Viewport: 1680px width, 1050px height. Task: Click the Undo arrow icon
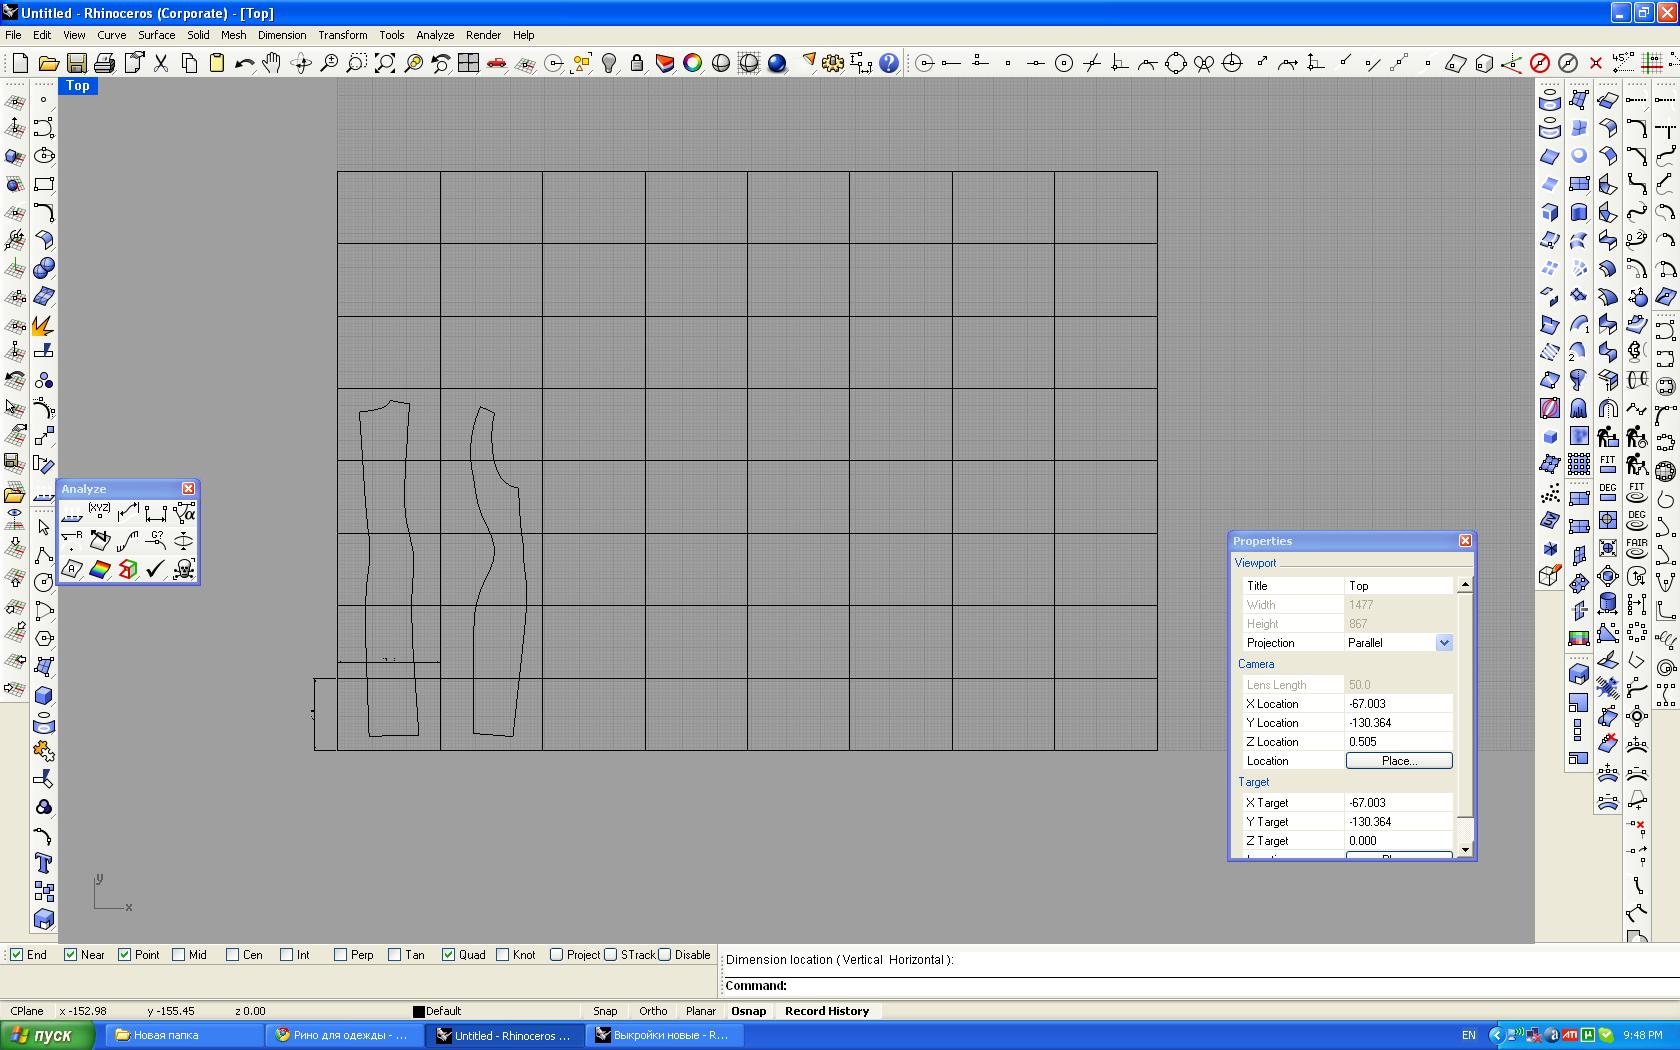[x=244, y=63]
